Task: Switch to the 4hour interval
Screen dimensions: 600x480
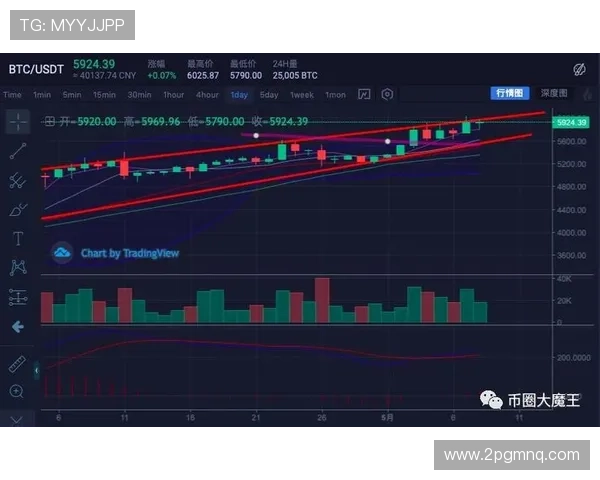Action: pyautogui.click(x=207, y=95)
